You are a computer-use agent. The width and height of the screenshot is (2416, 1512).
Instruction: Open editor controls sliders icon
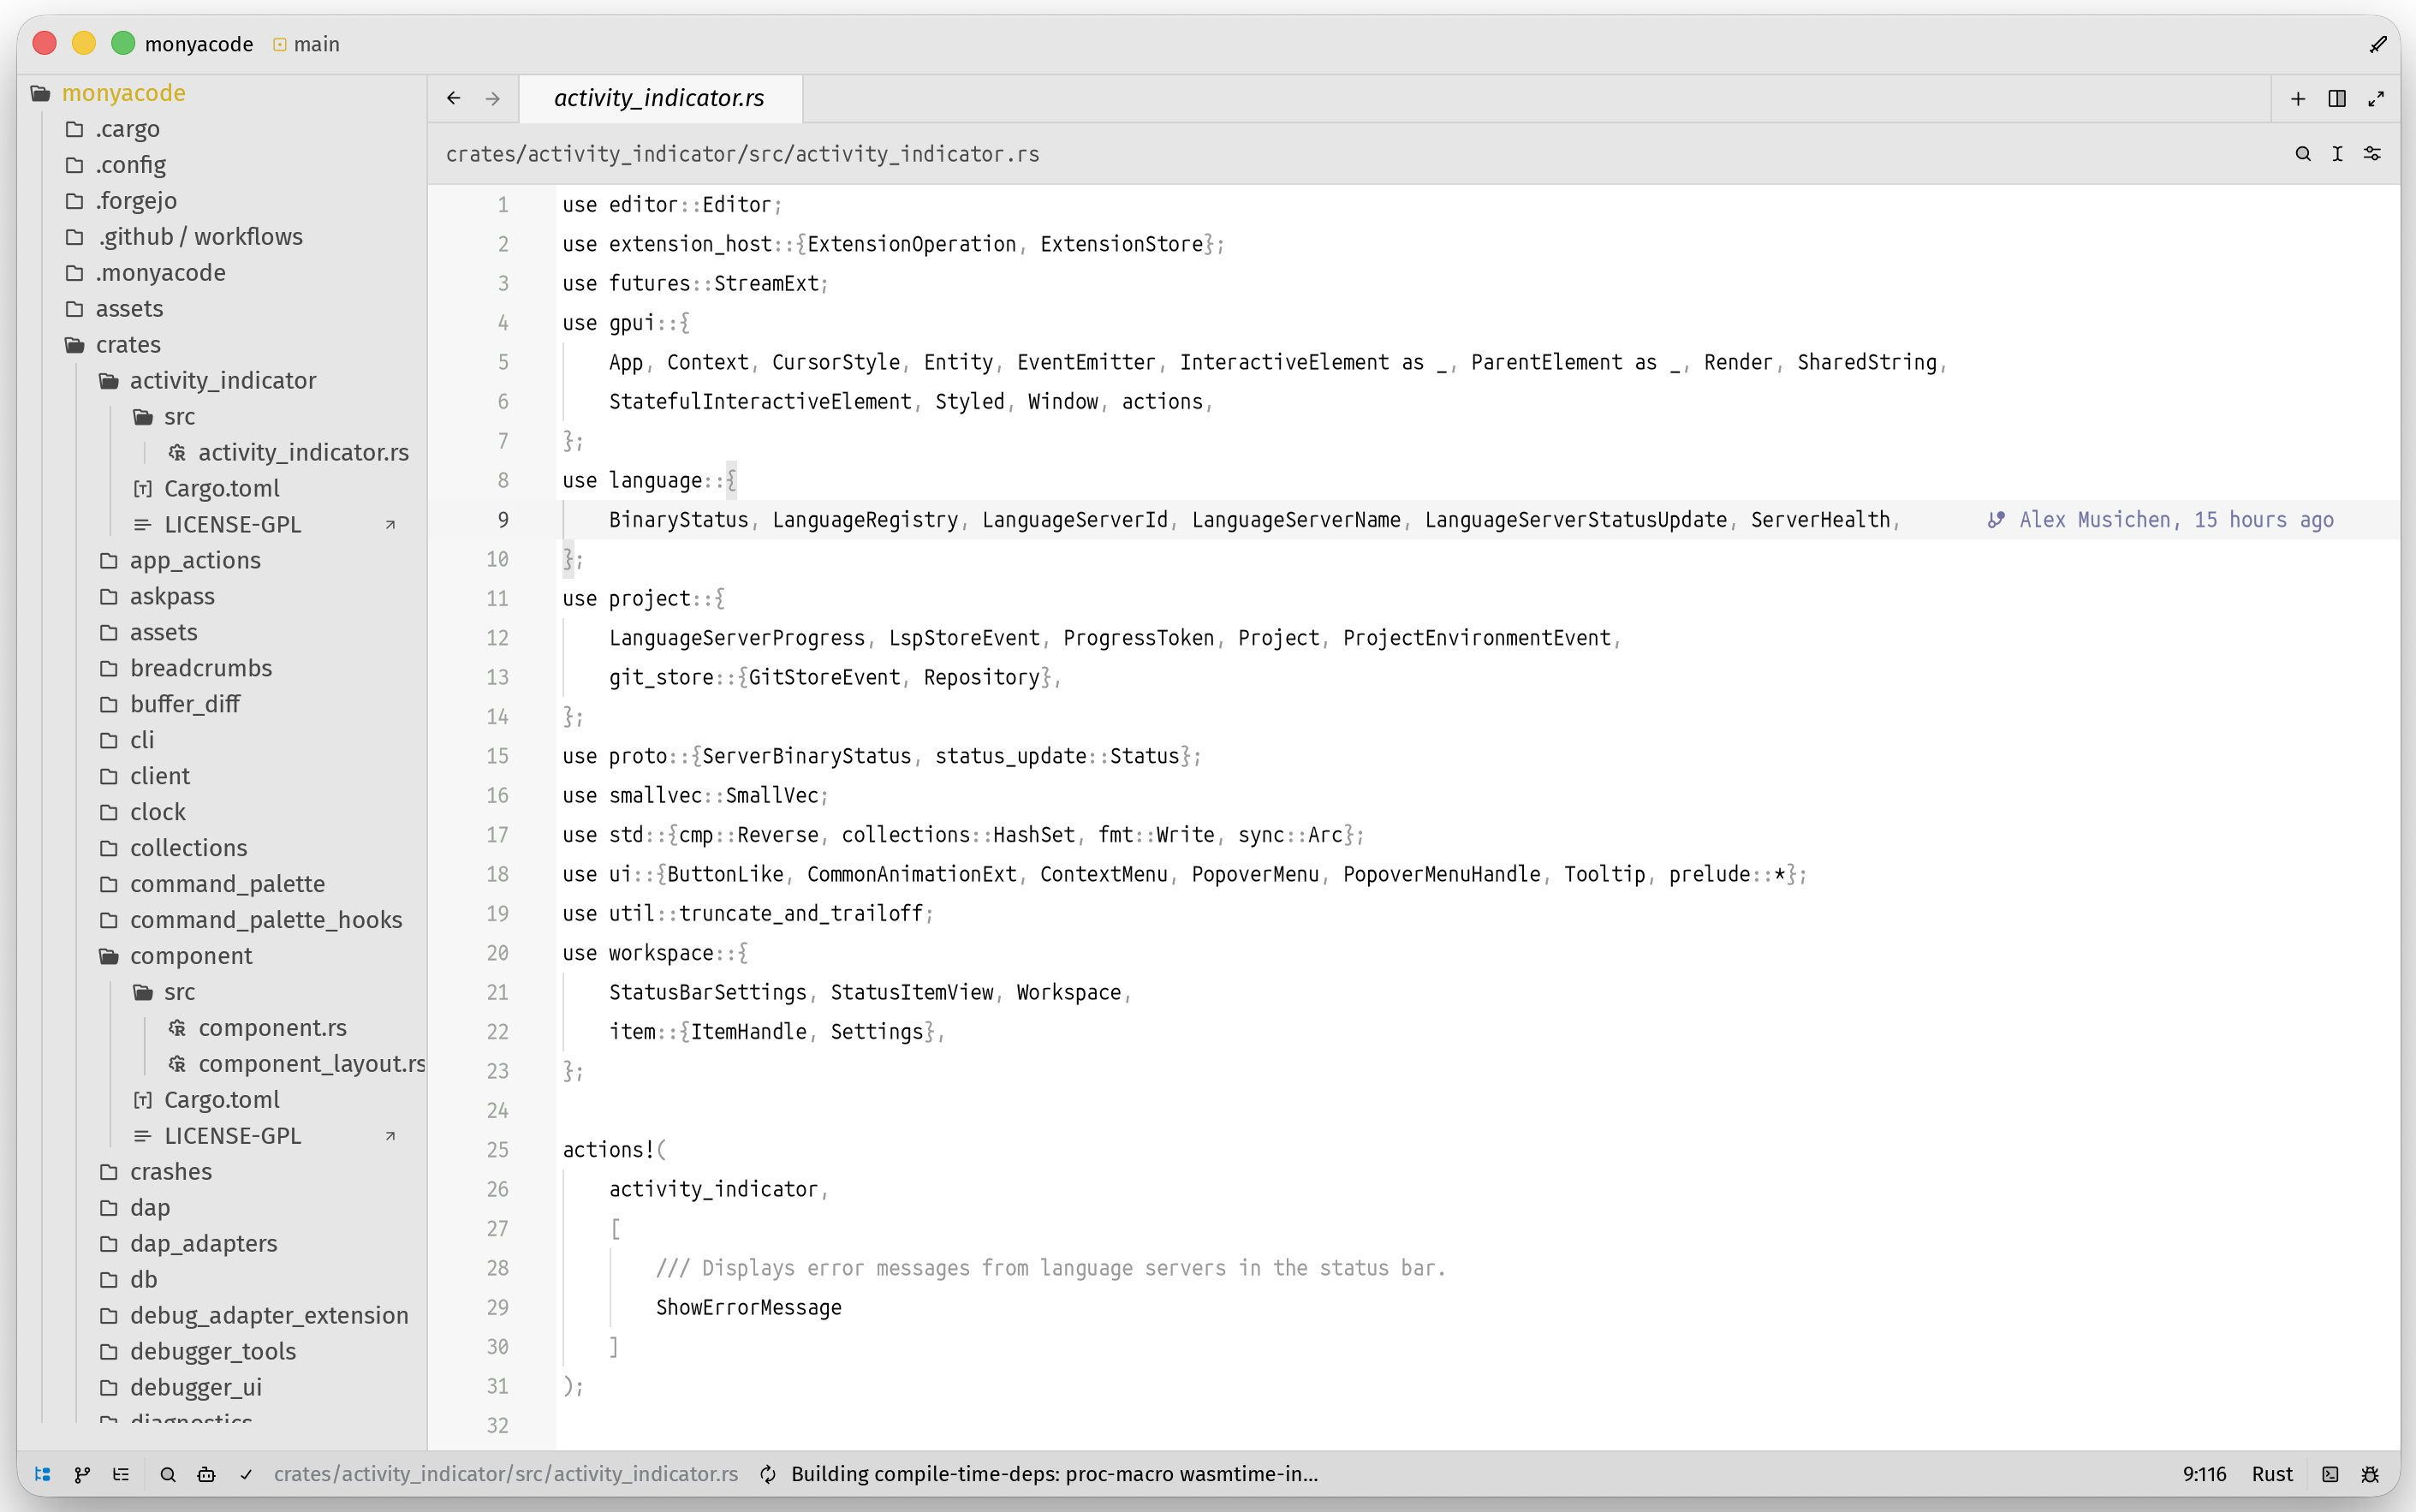tap(2372, 153)
